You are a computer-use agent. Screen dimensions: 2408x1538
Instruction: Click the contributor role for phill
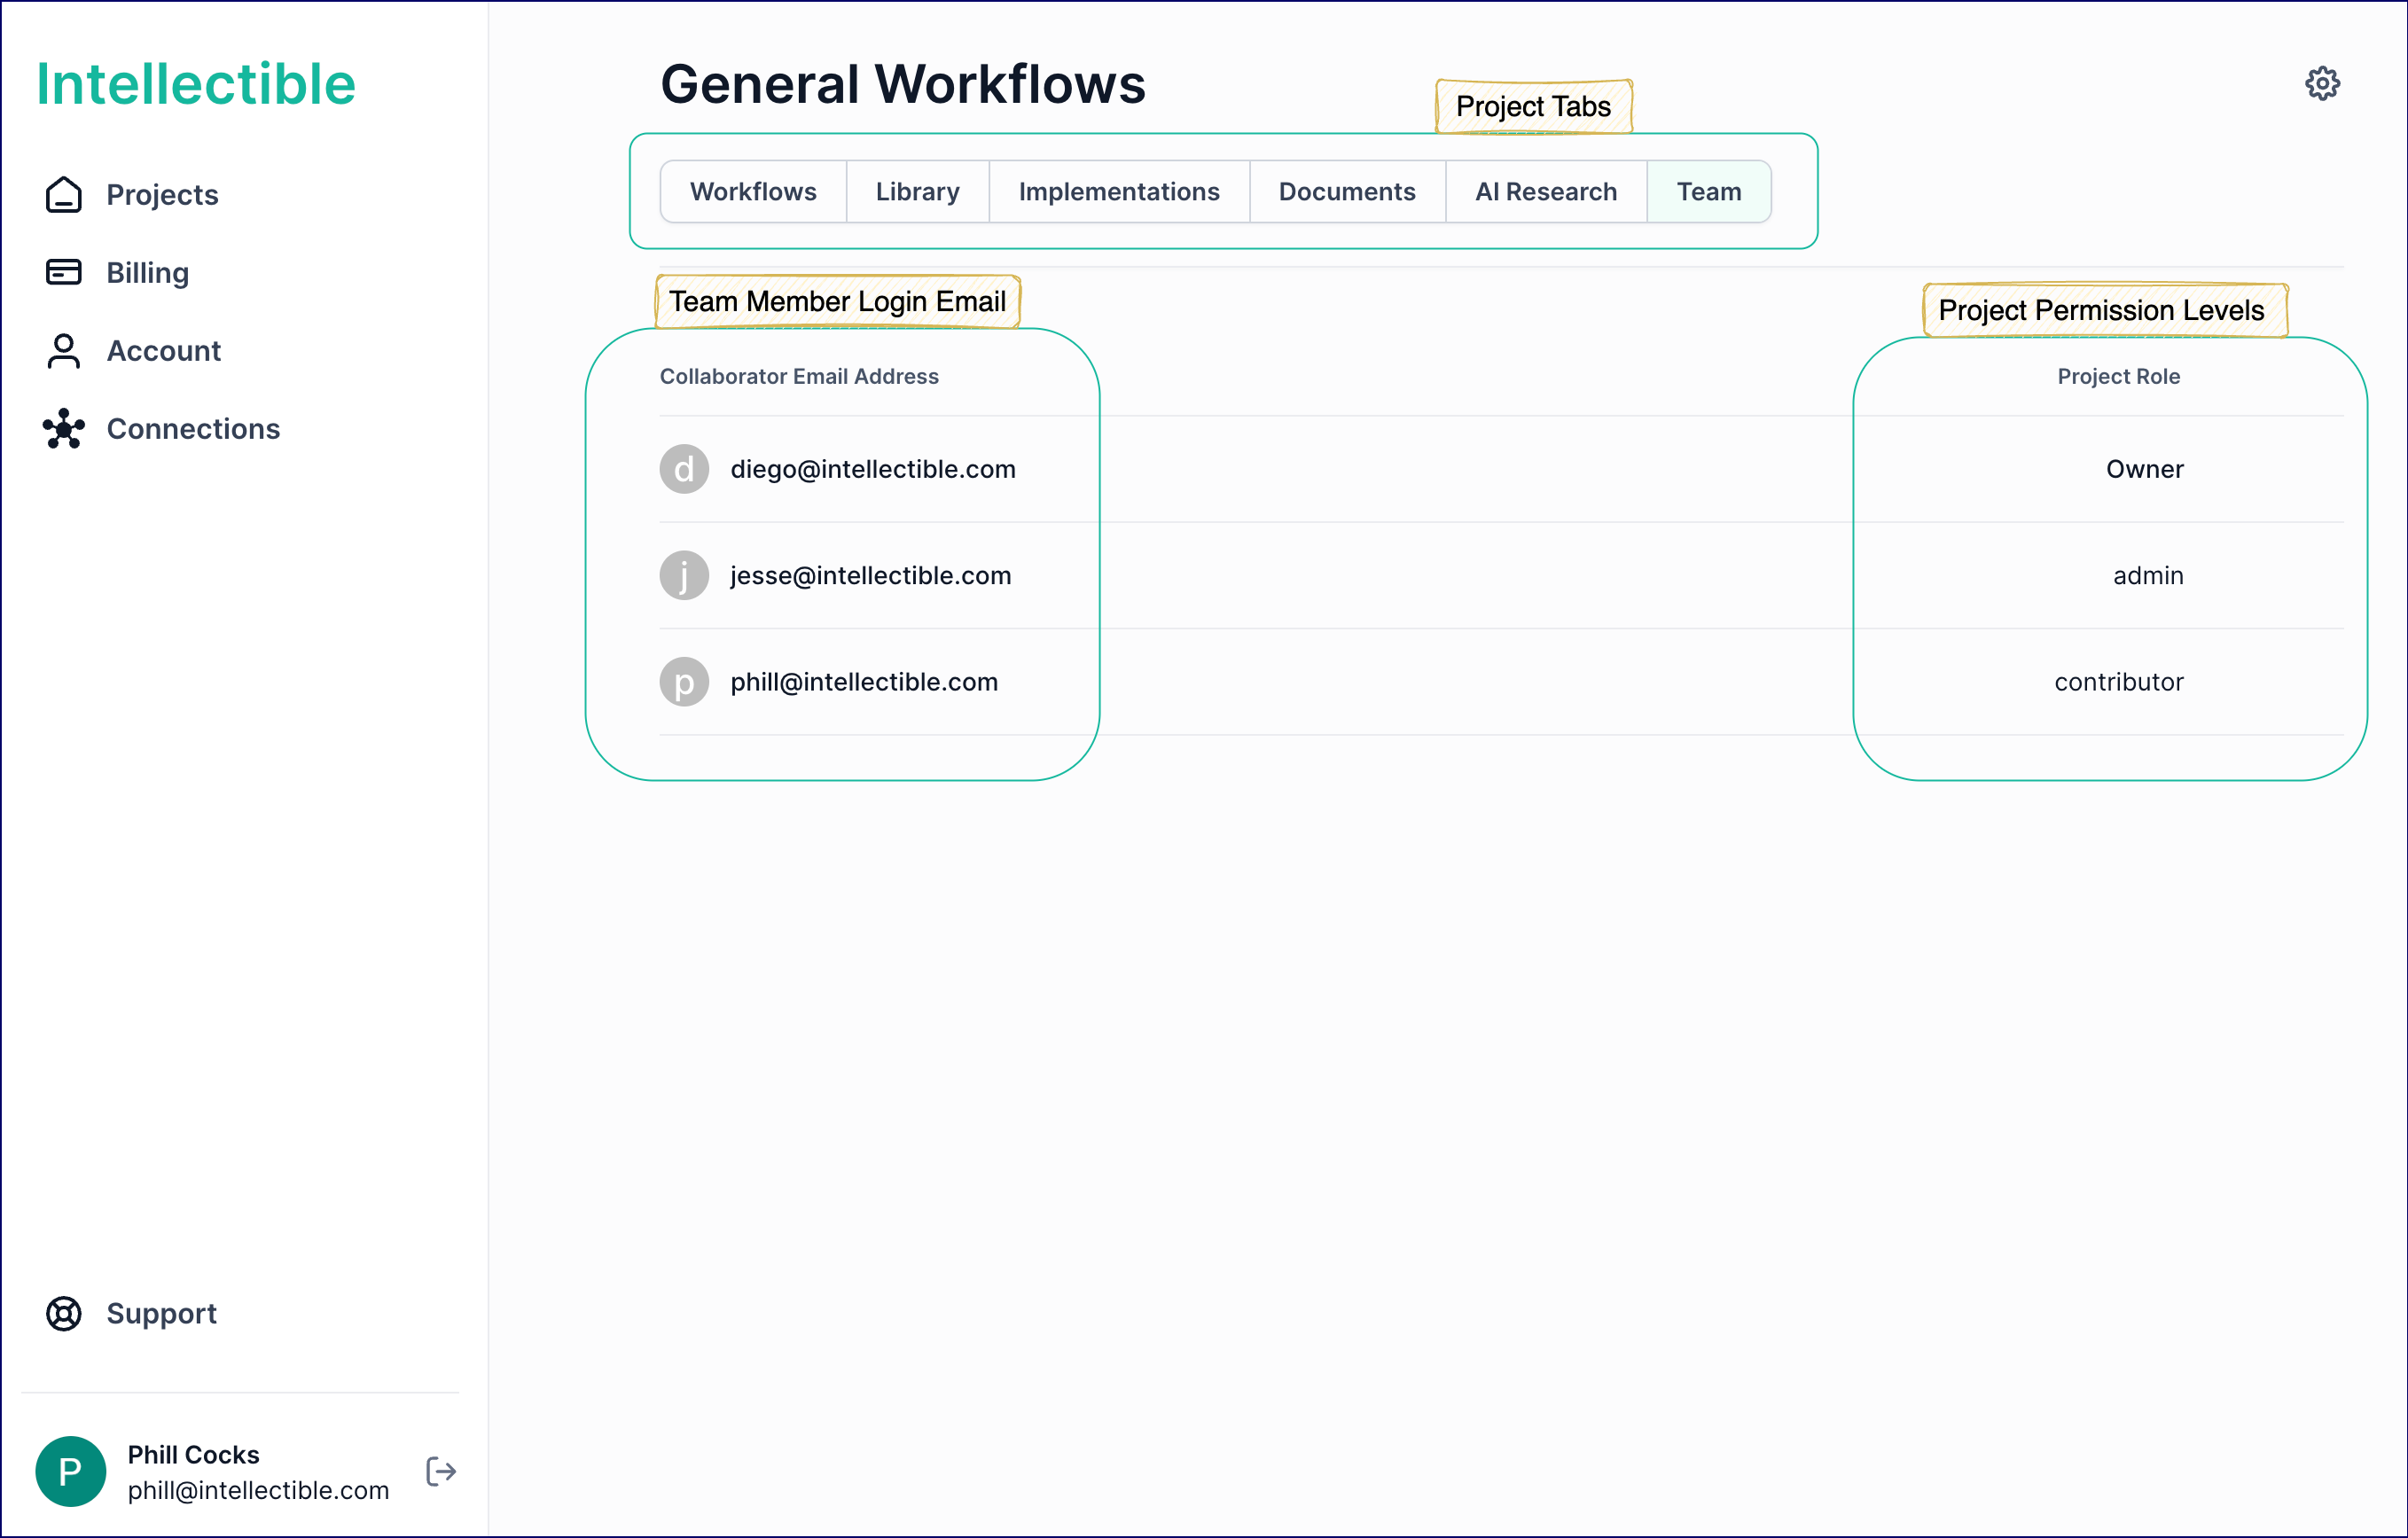[2118, 682]
